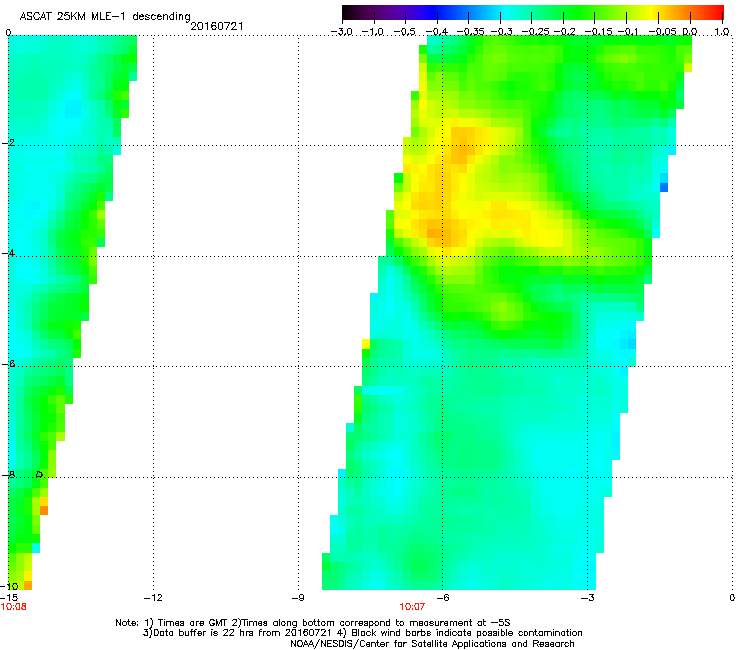This screenshot has width=740, height=650.
Task: Click the note line starting "3)Data buffer is 22 hrs"
Action: [362, 633]
